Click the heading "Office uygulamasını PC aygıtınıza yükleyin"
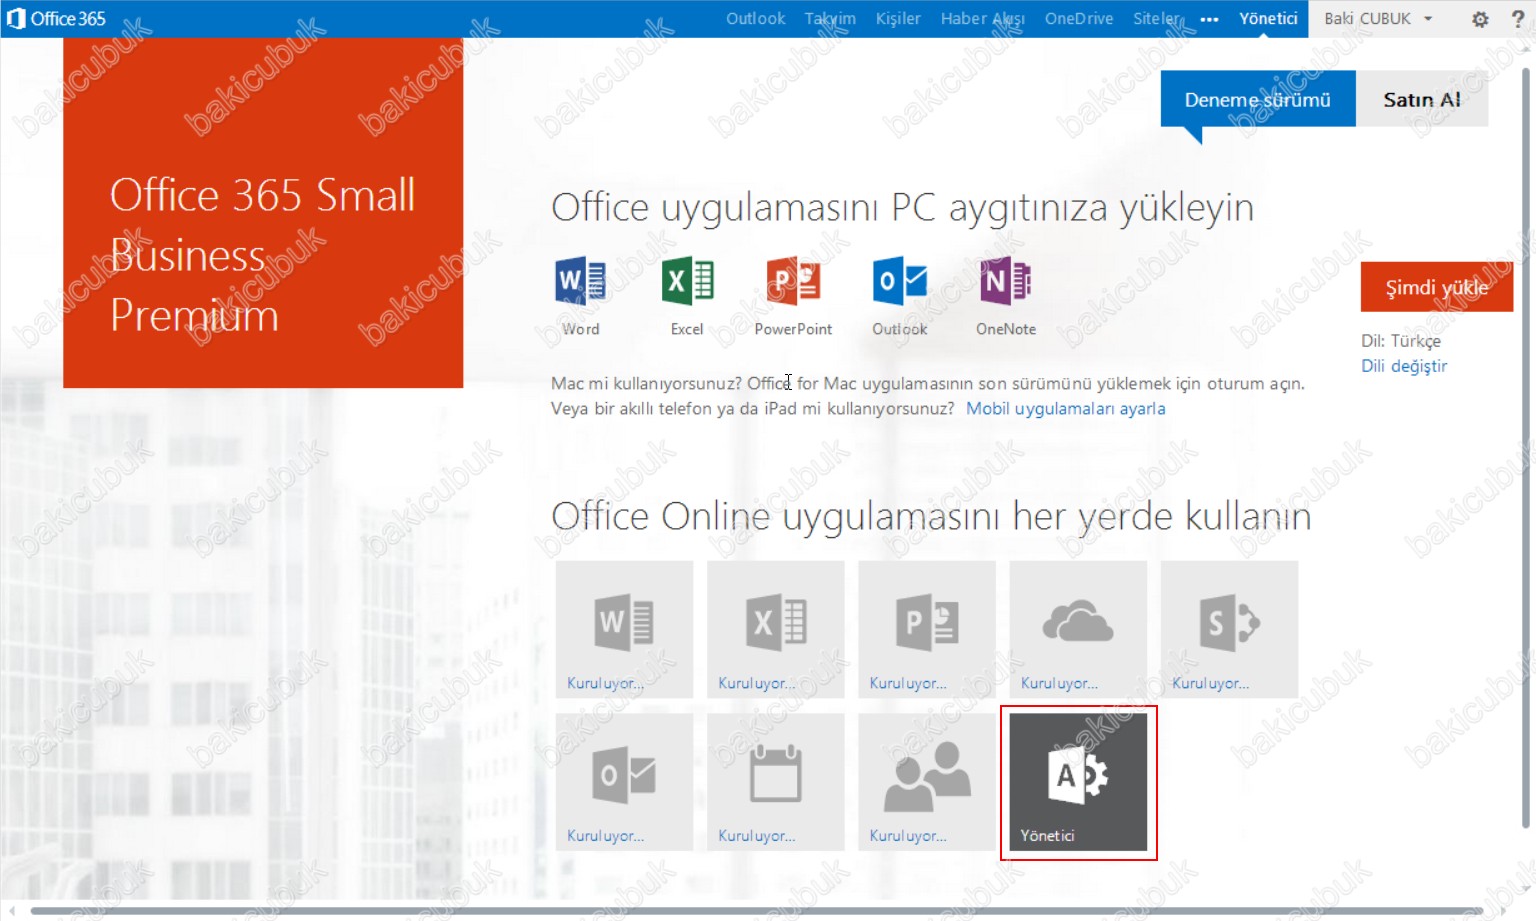The image size is (1536, 921). pyautogui.click(x=902, y=208)
